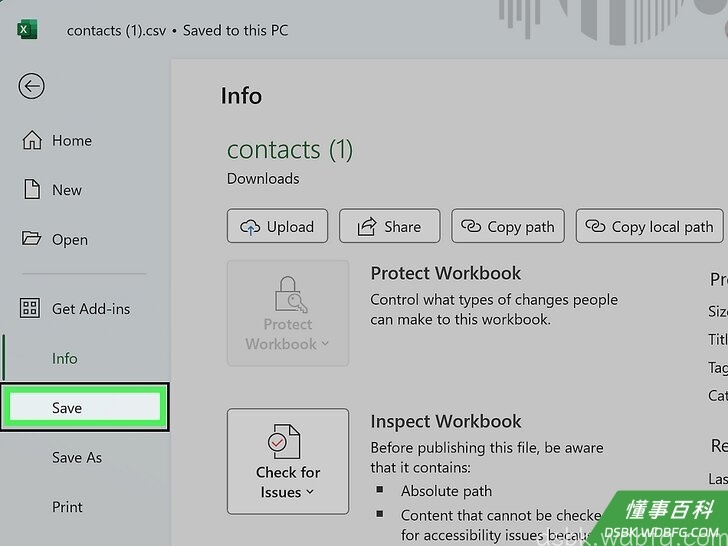This screenshot has width=728, height=546.
Task: Click the Open folder icon
Action: [31, 238]
